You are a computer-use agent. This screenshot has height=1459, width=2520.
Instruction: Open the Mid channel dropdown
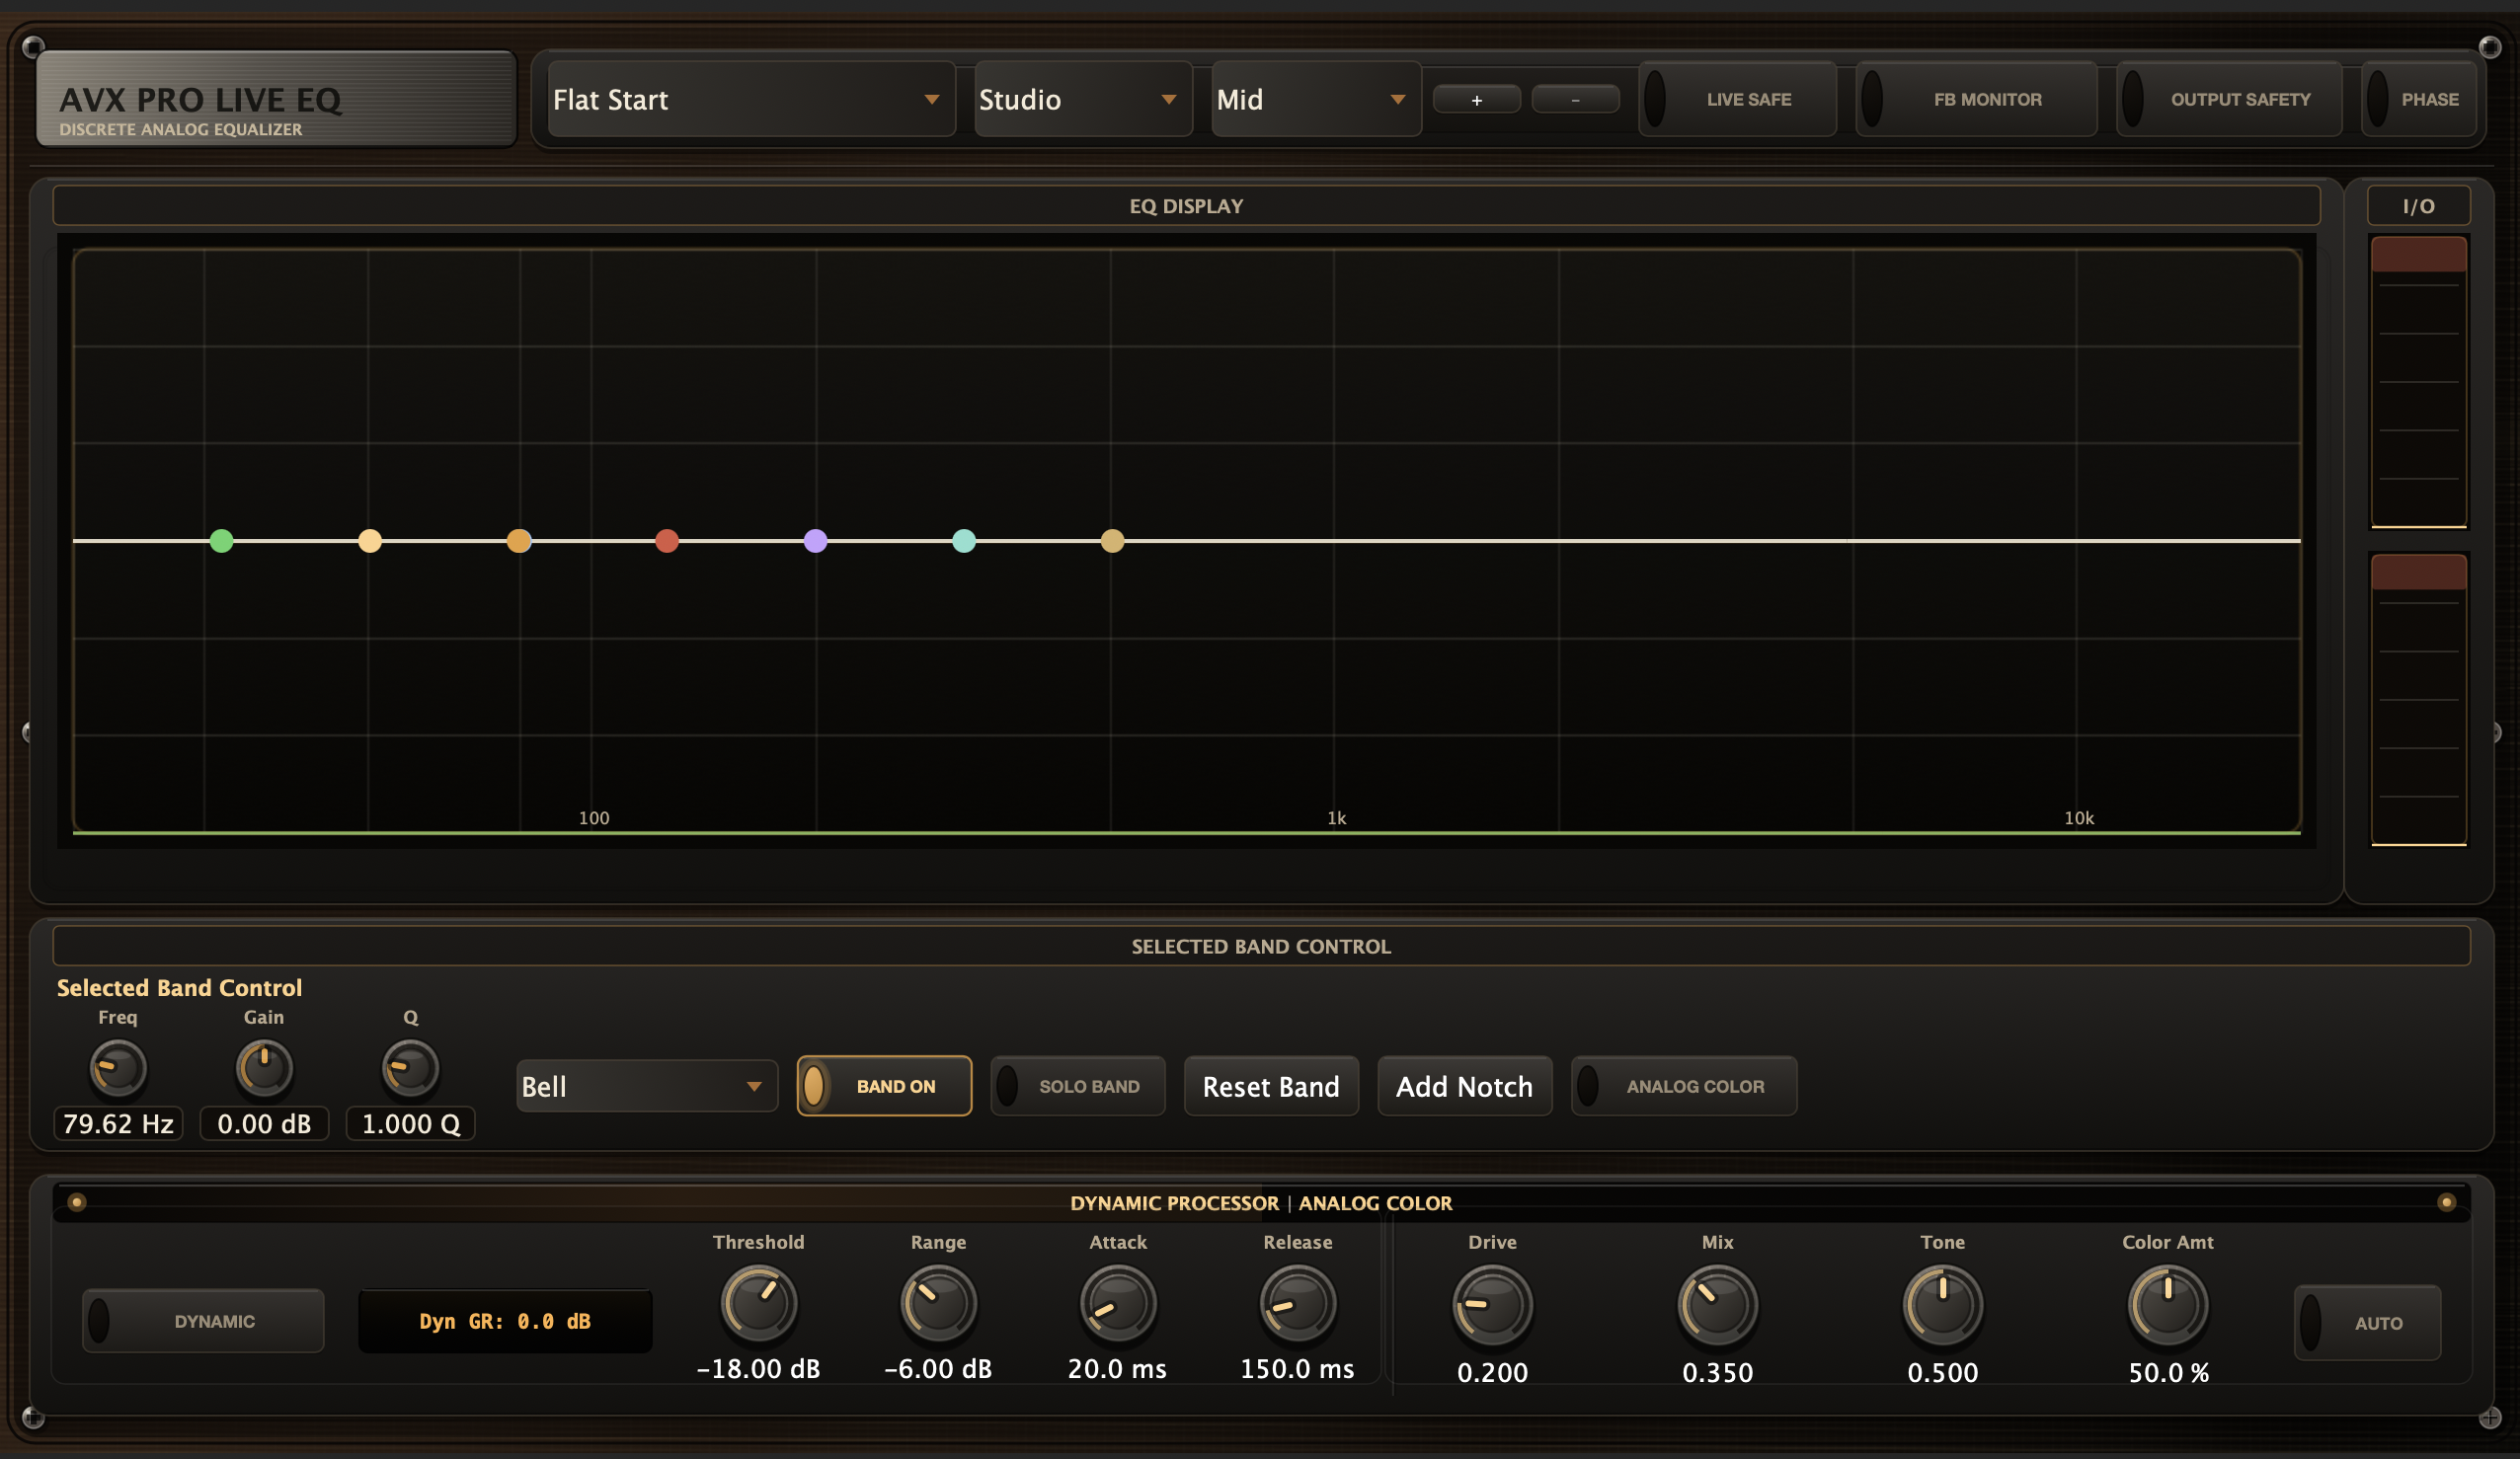click(1316, 99)
